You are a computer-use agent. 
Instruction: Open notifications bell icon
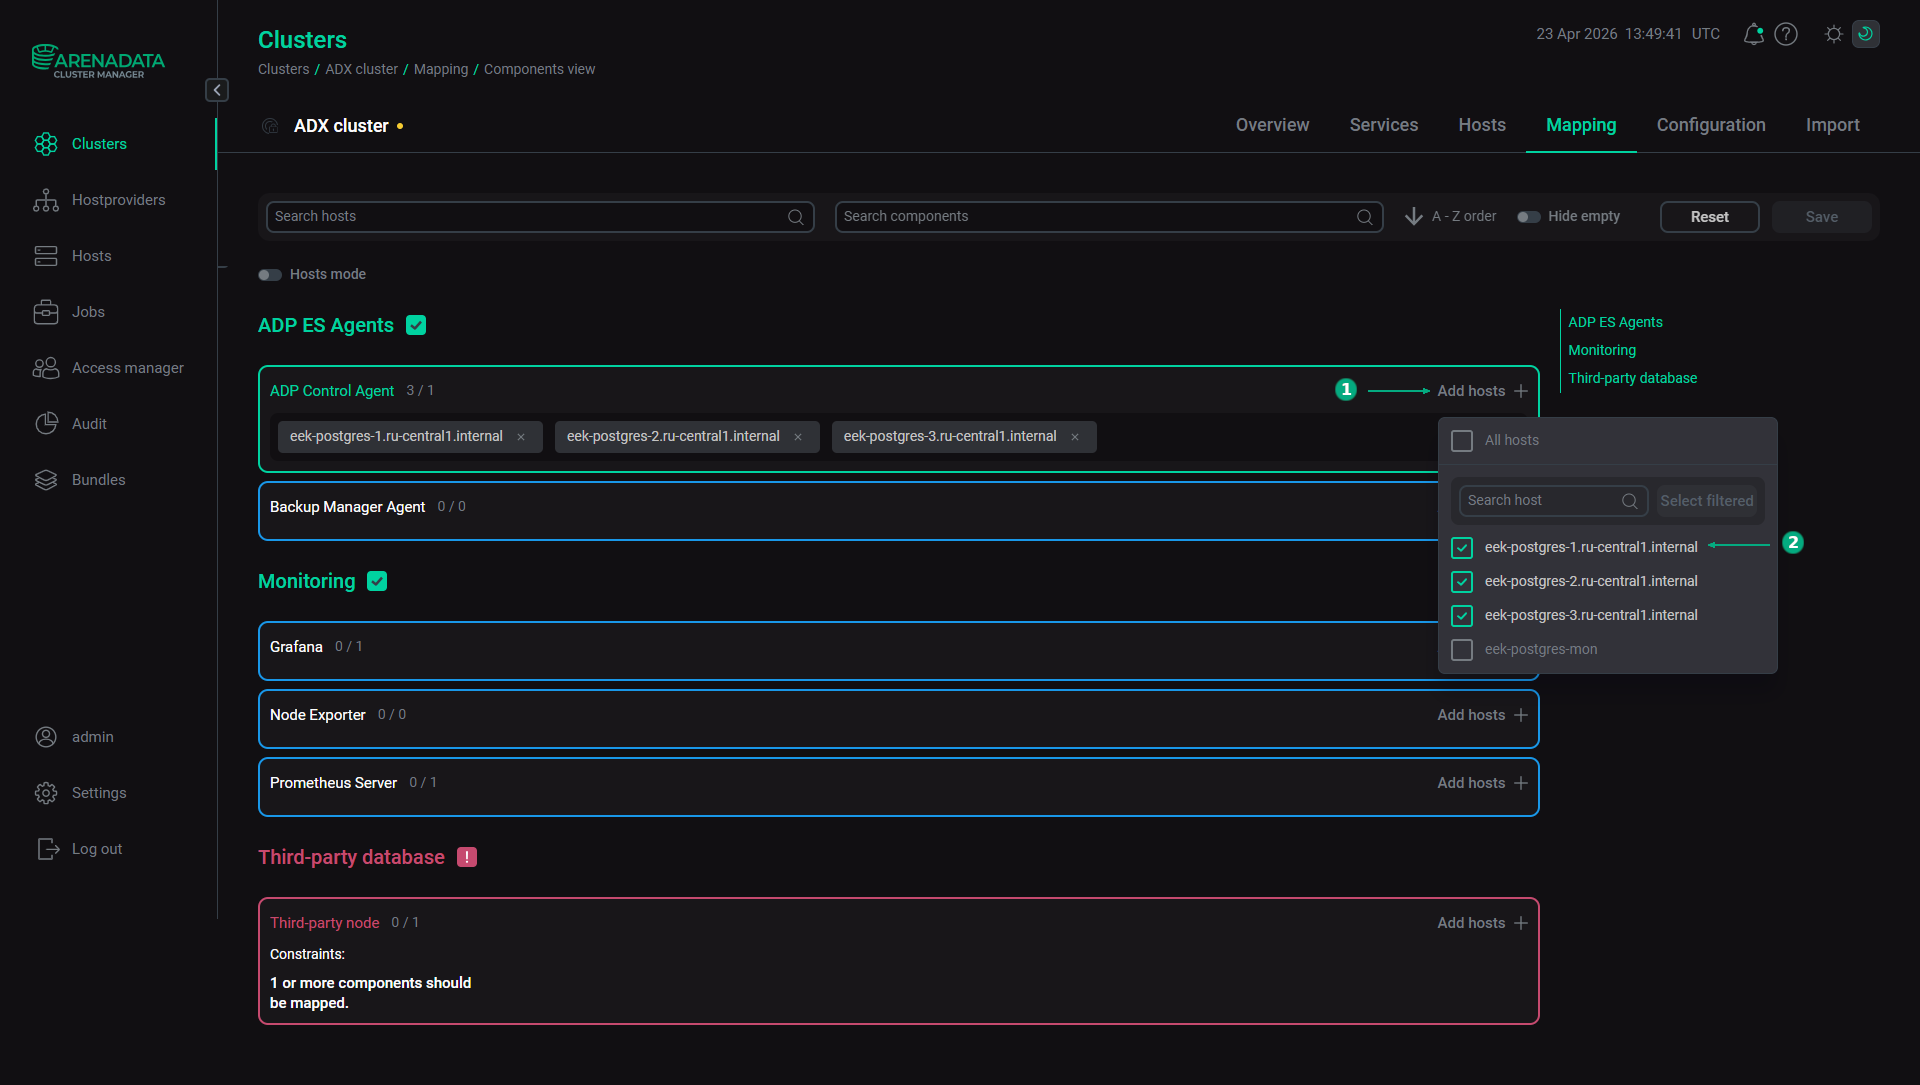[1753, 34]
